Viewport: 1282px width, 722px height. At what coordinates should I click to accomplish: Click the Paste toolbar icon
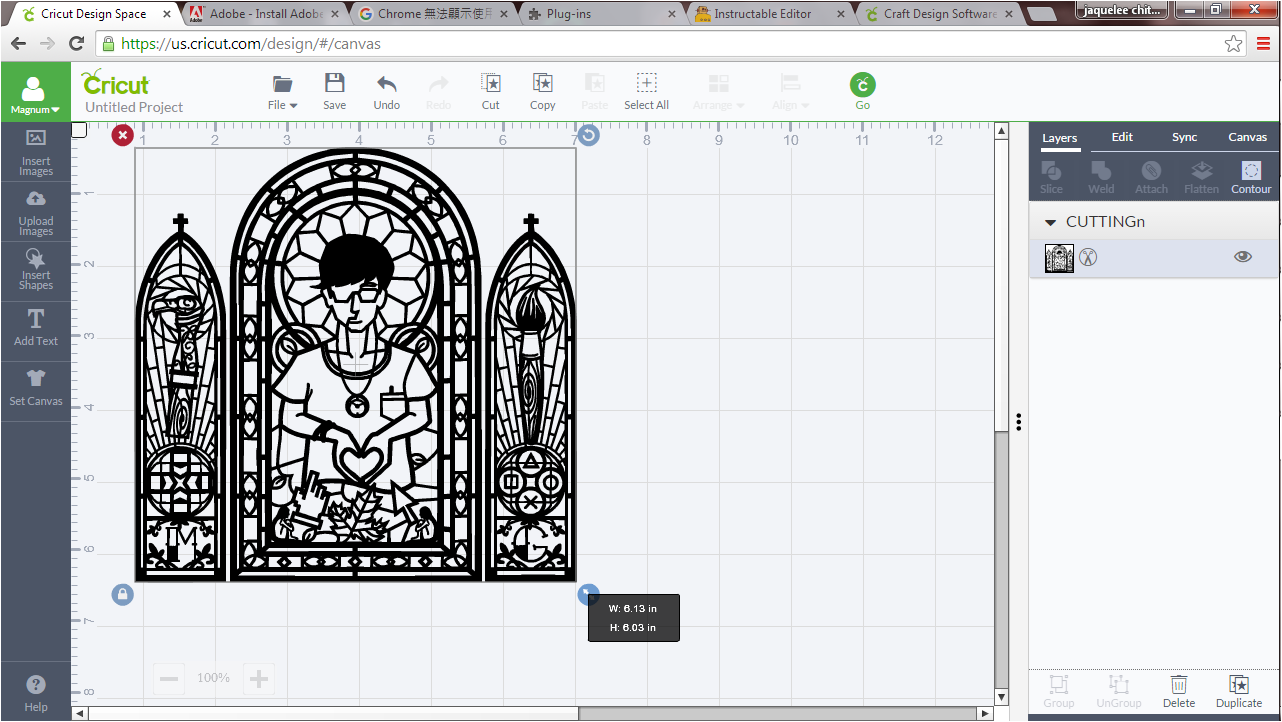pos(595,83)
